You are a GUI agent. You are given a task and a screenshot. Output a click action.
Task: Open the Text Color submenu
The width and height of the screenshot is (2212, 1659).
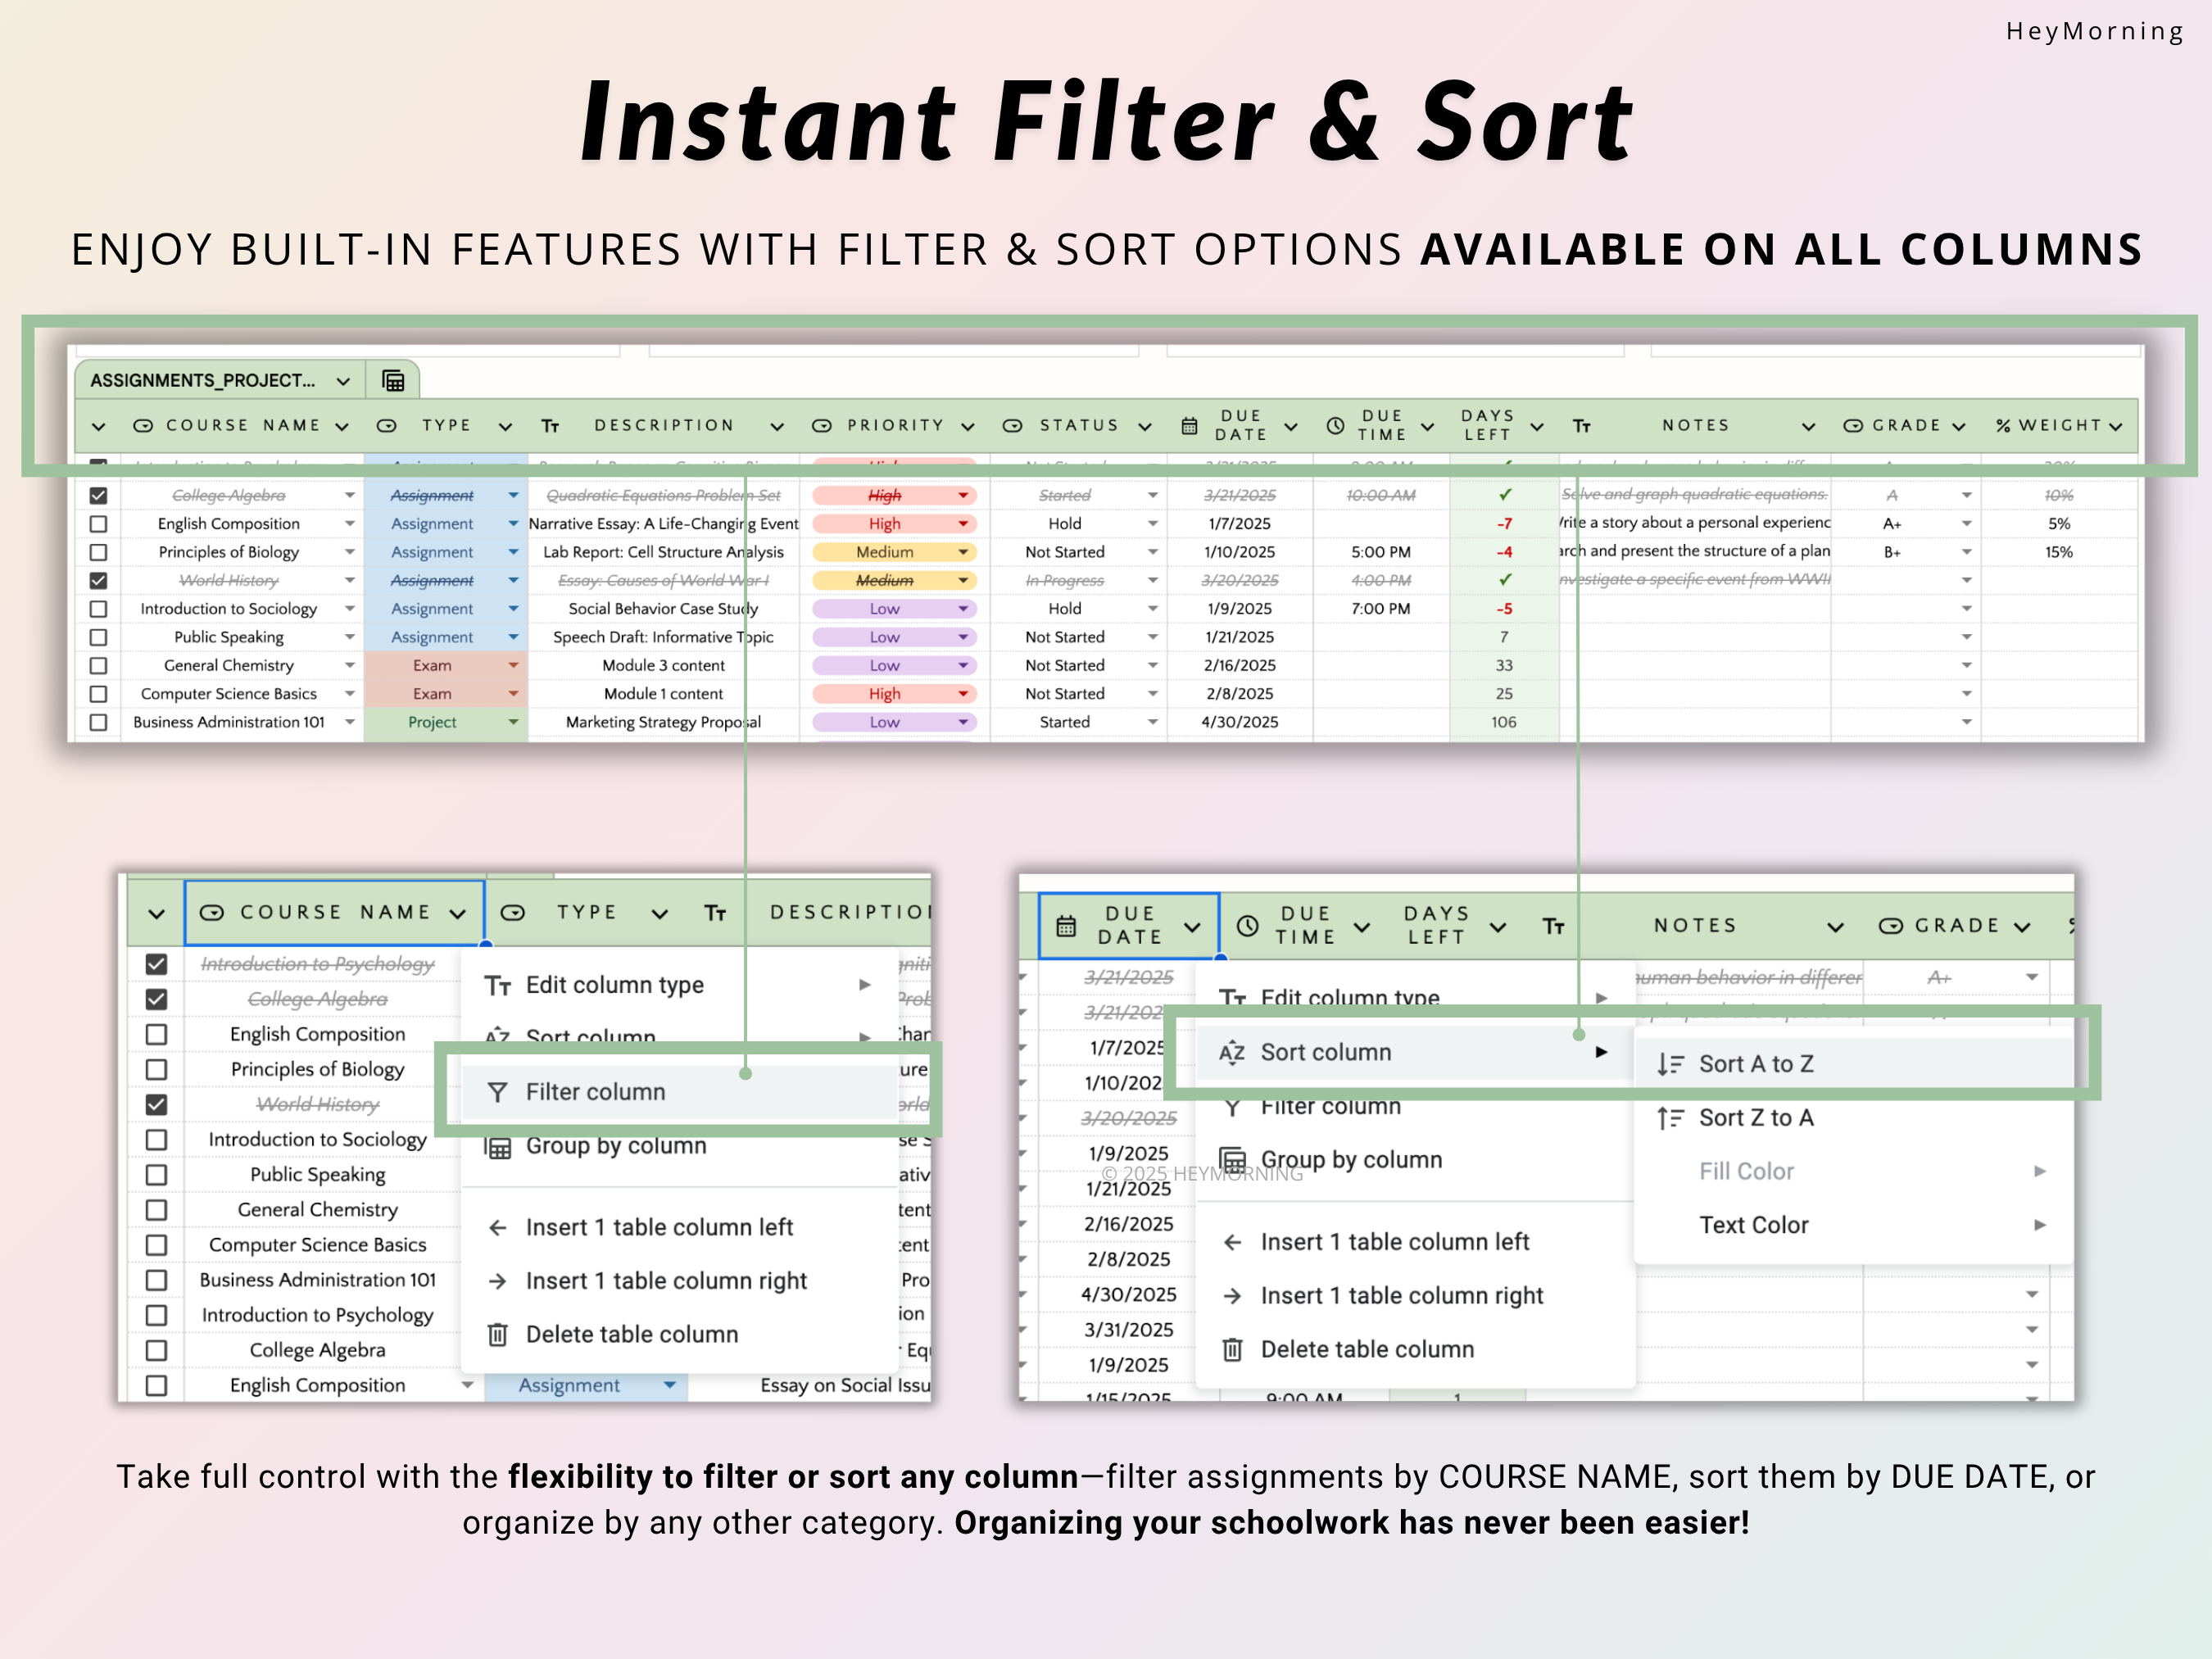[1754, 1225]
